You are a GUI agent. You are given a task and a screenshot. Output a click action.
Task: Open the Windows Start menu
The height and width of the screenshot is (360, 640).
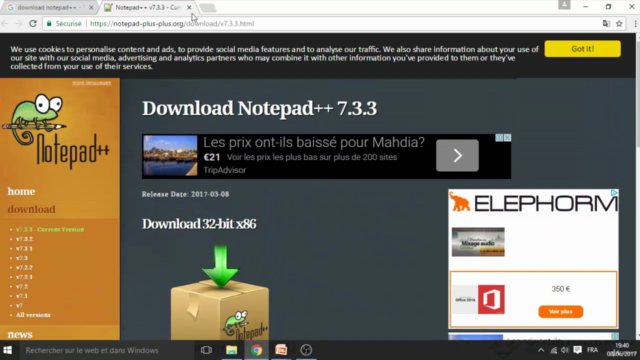point(7,350)
